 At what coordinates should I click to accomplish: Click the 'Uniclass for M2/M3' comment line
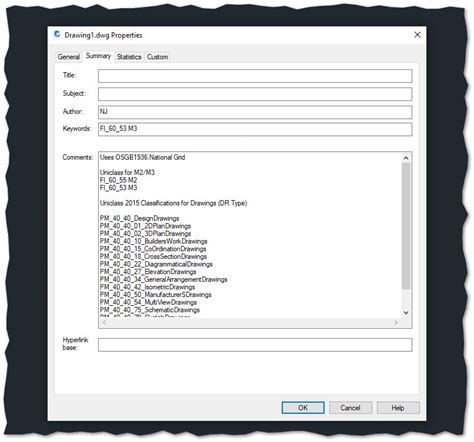[127, 173]
